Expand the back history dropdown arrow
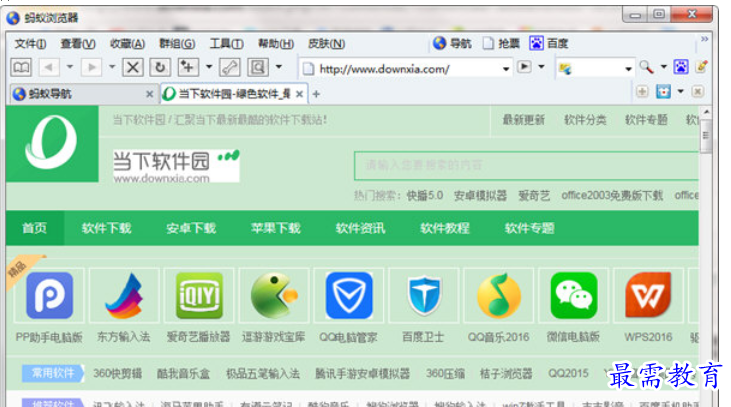 [70, 67]
